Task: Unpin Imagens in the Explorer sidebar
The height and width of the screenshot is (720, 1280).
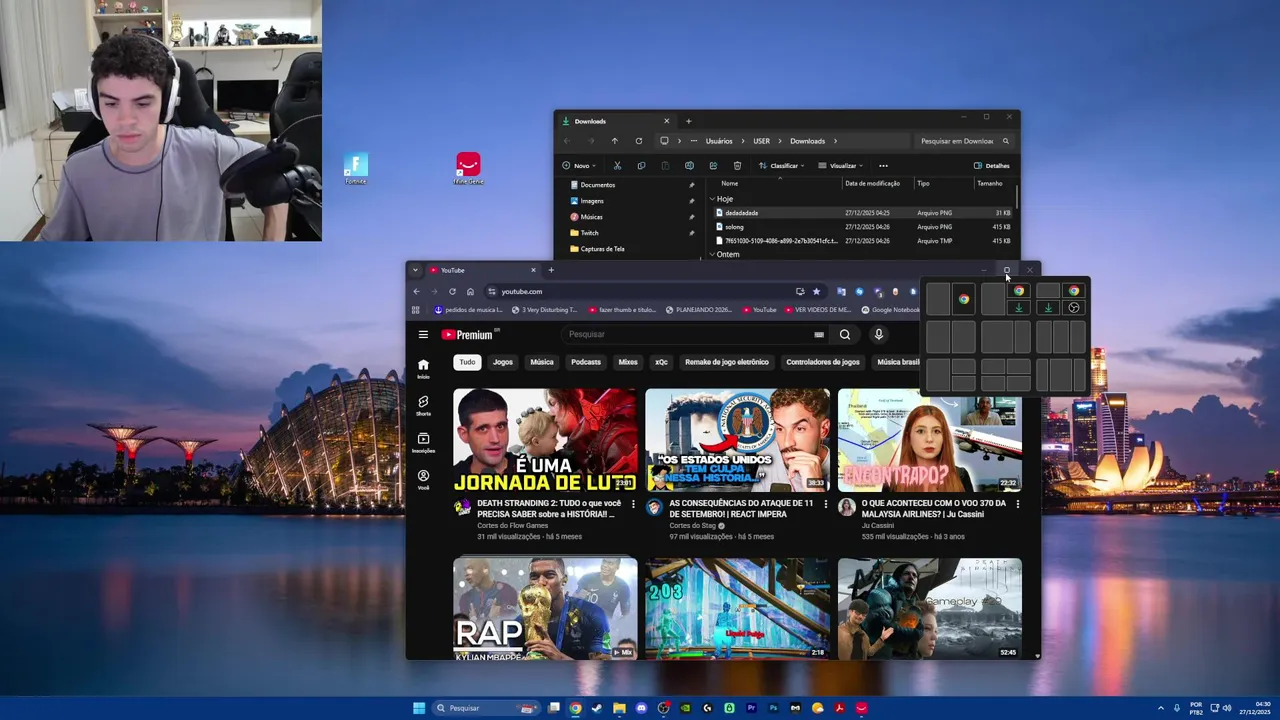Action: click(x=691, y=201)
